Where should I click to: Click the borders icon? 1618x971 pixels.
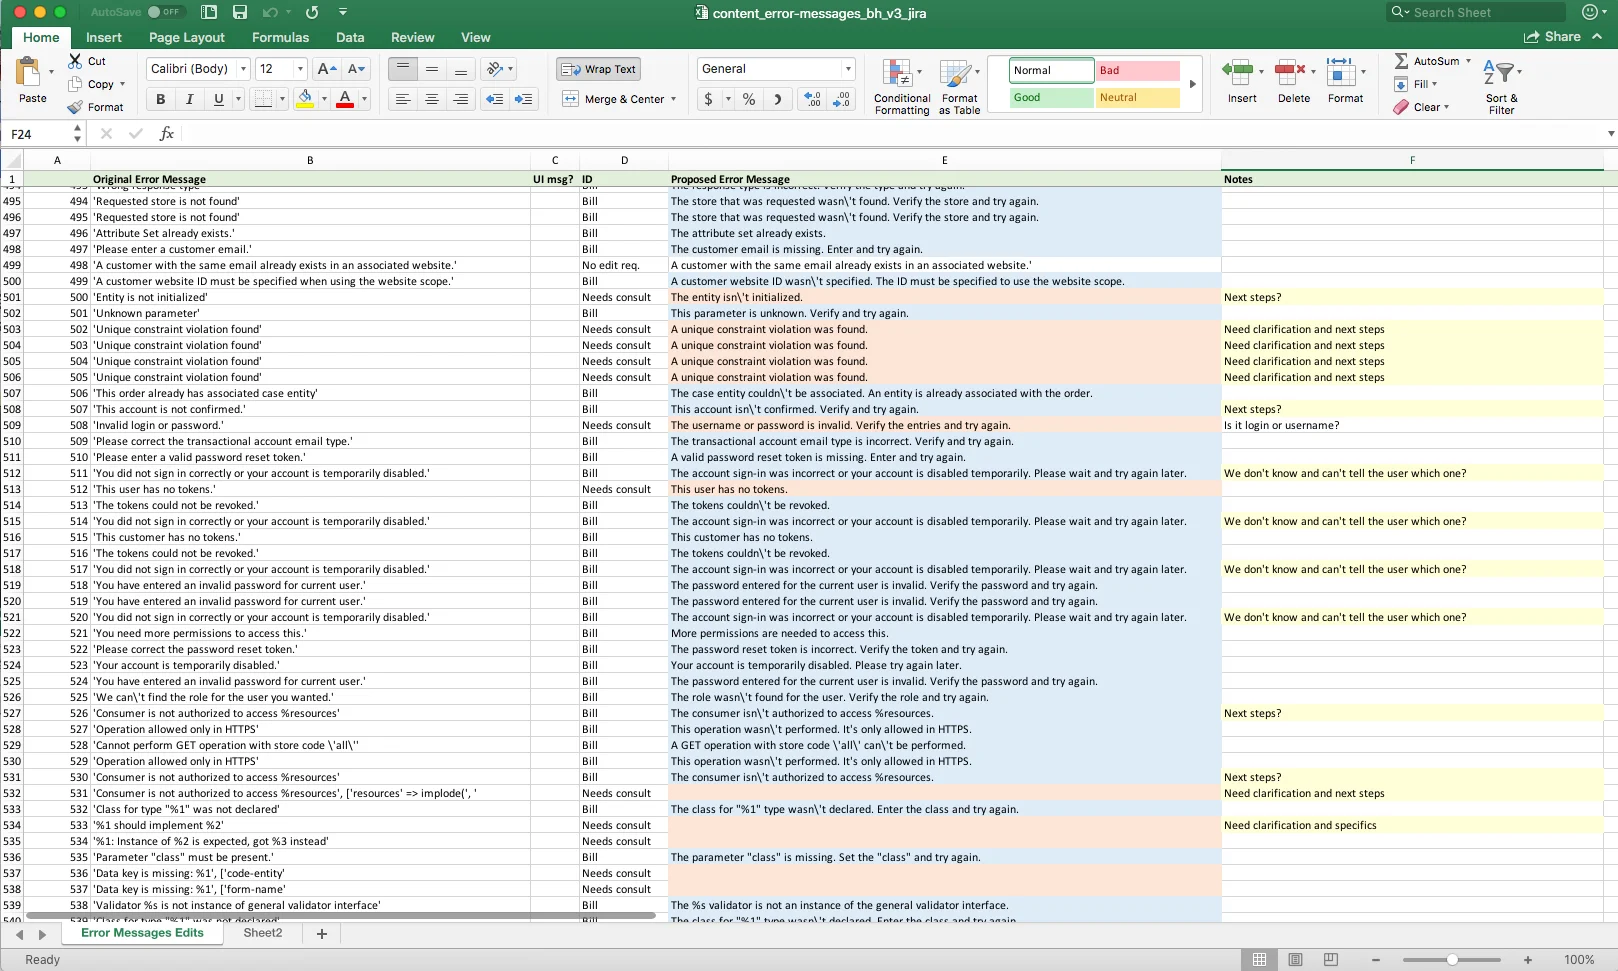(263, 99)
